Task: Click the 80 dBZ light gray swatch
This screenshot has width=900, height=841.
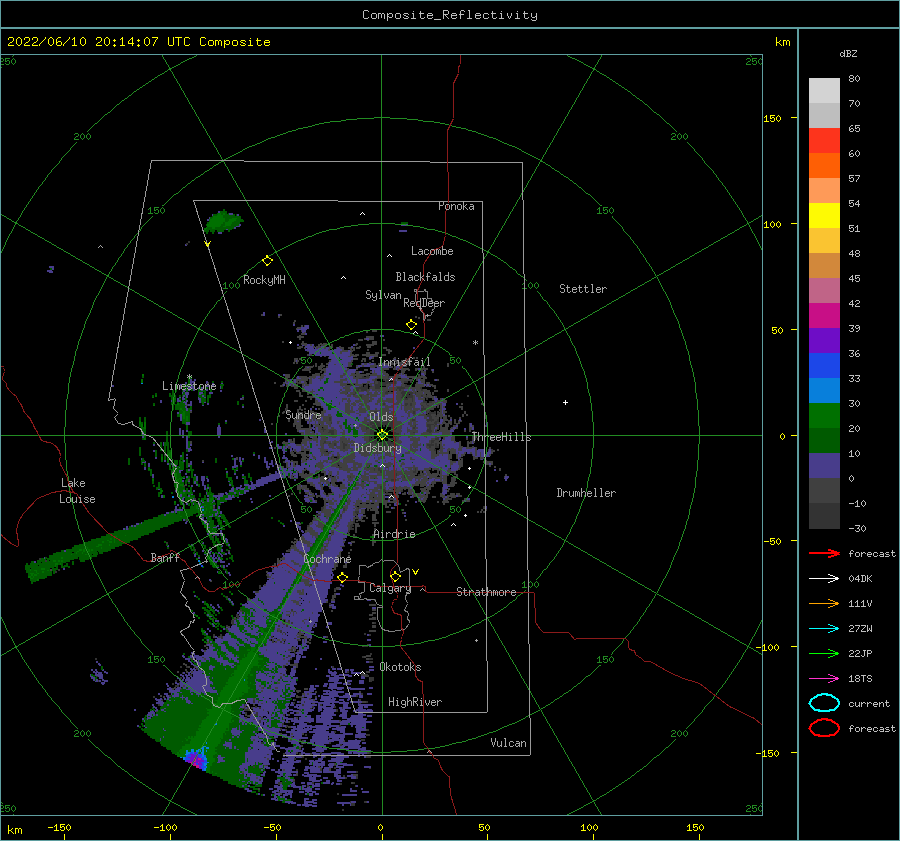Action: pos(824,91)
